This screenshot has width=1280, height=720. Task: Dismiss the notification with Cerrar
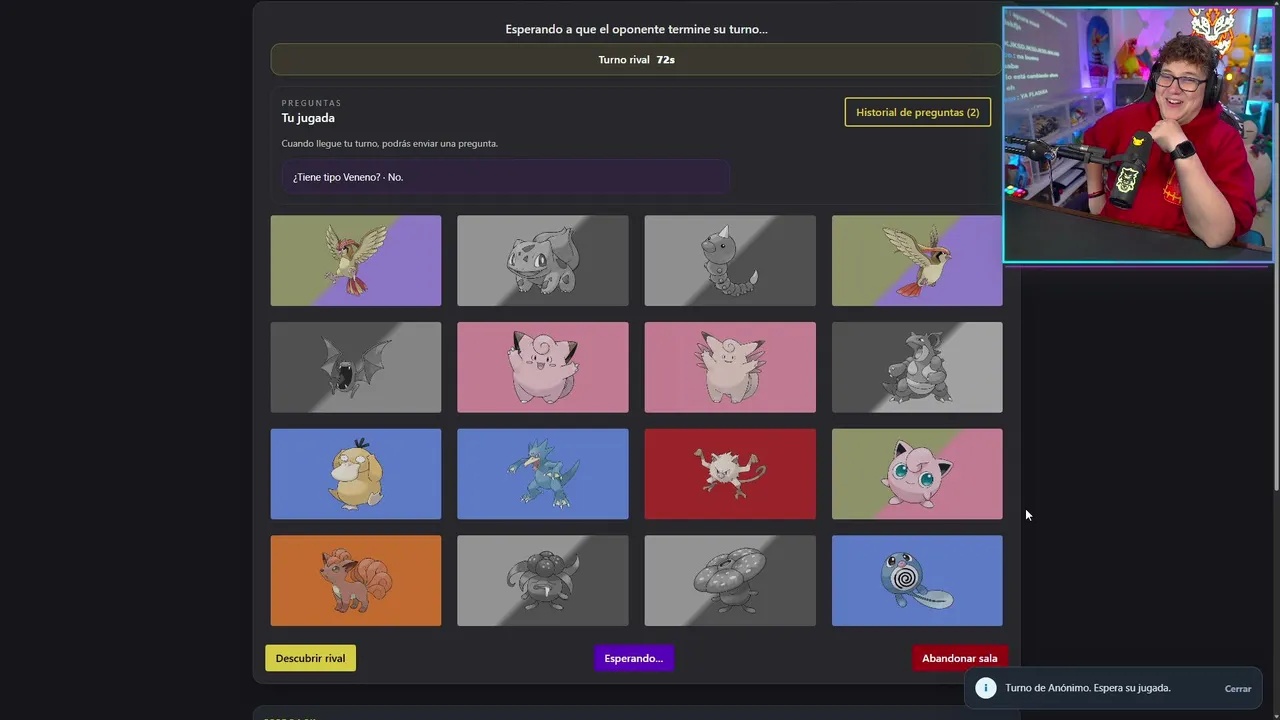[x=1238, y=688]
